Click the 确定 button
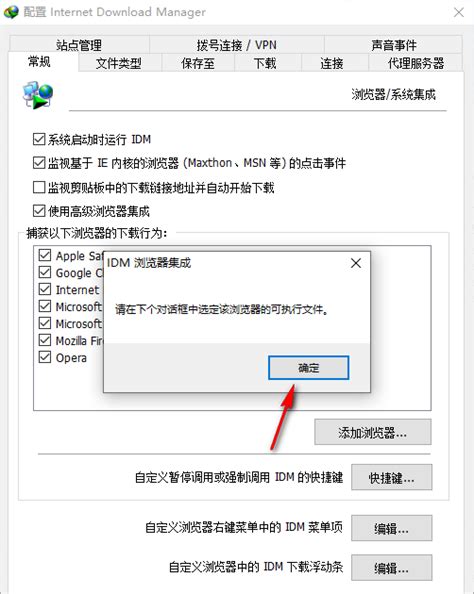 (308, 367)
